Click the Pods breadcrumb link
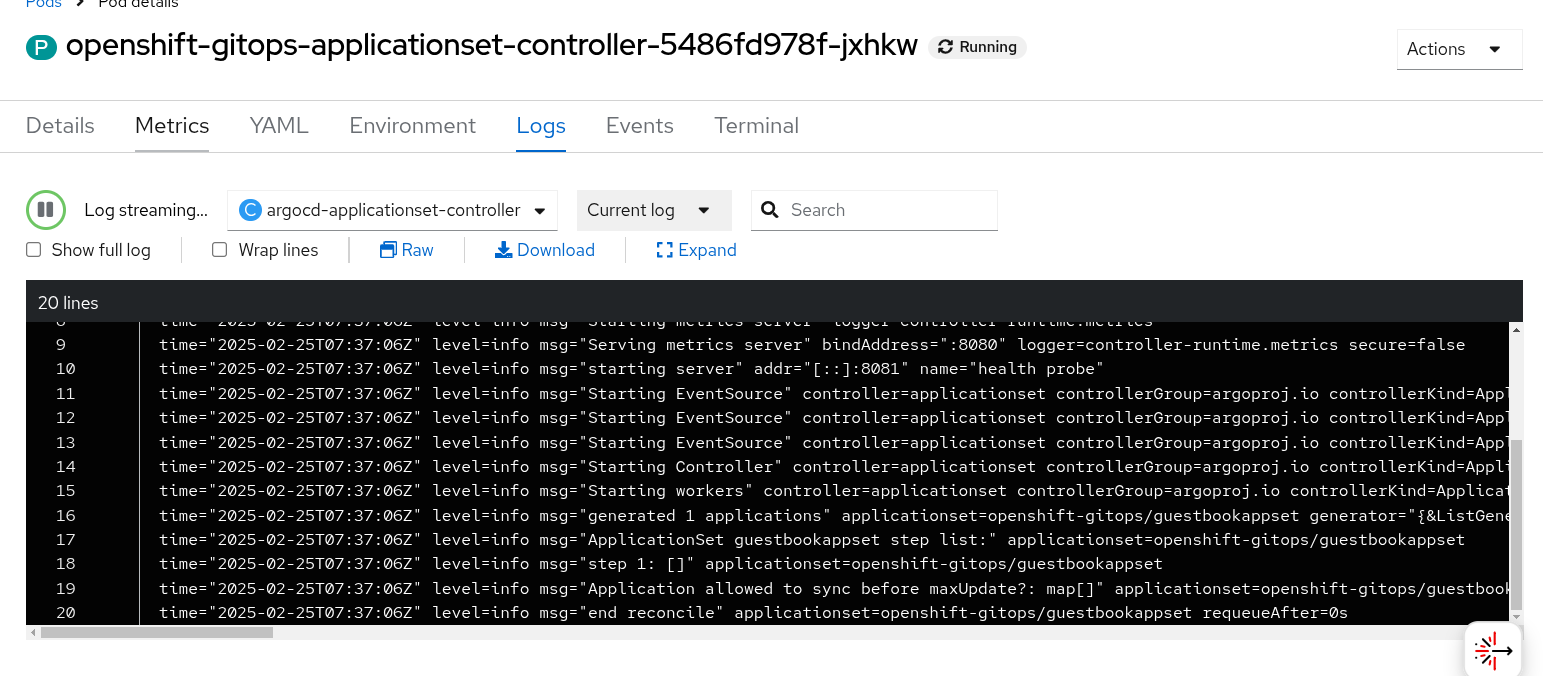 [x=44, y=4]
